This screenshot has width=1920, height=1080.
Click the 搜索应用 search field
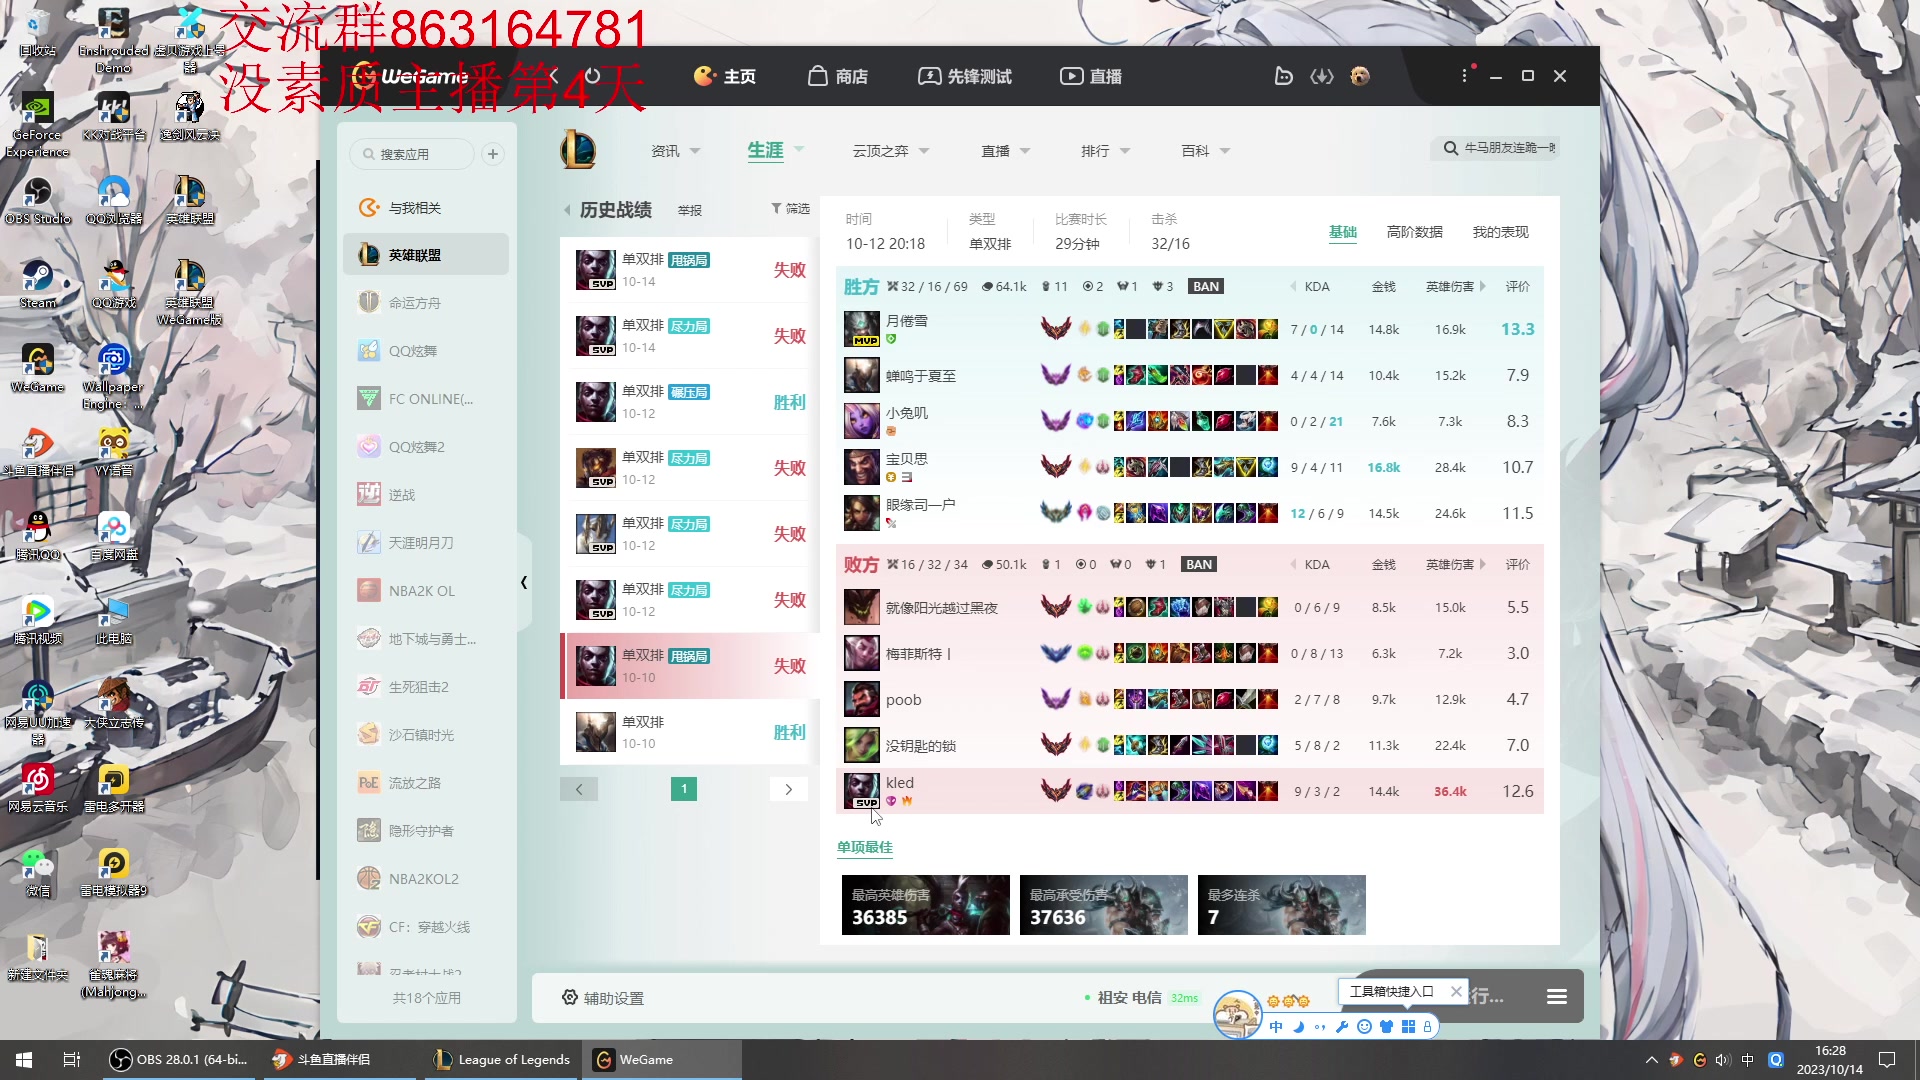click(x=412, y=154)
